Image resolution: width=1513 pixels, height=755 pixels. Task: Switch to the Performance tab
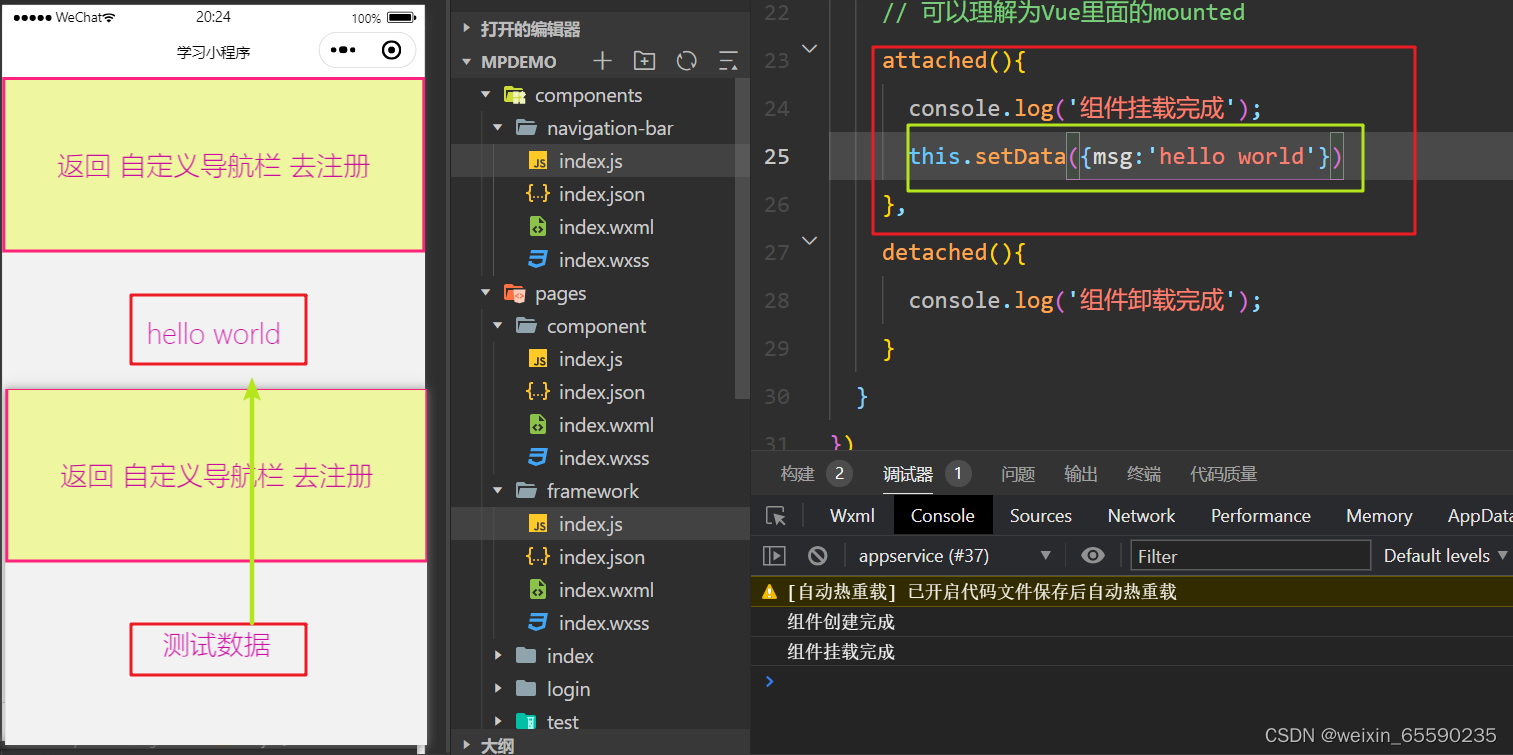(x=1260, y=516)
